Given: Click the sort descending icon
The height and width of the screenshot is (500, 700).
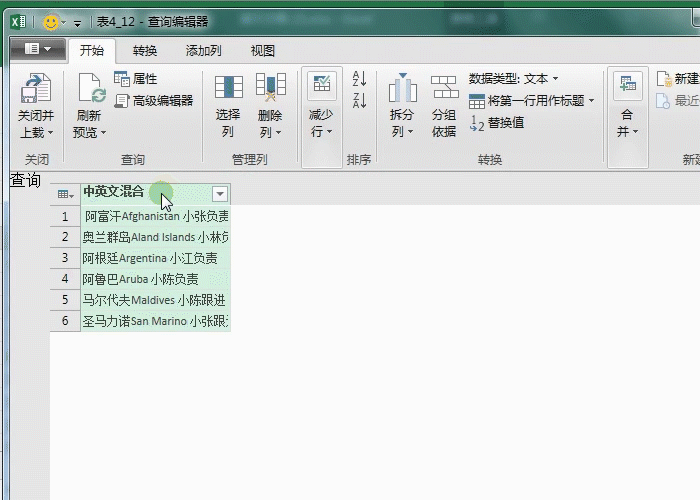Looking at the screenshot, I should pyautogui.click(x=360, y=100).
